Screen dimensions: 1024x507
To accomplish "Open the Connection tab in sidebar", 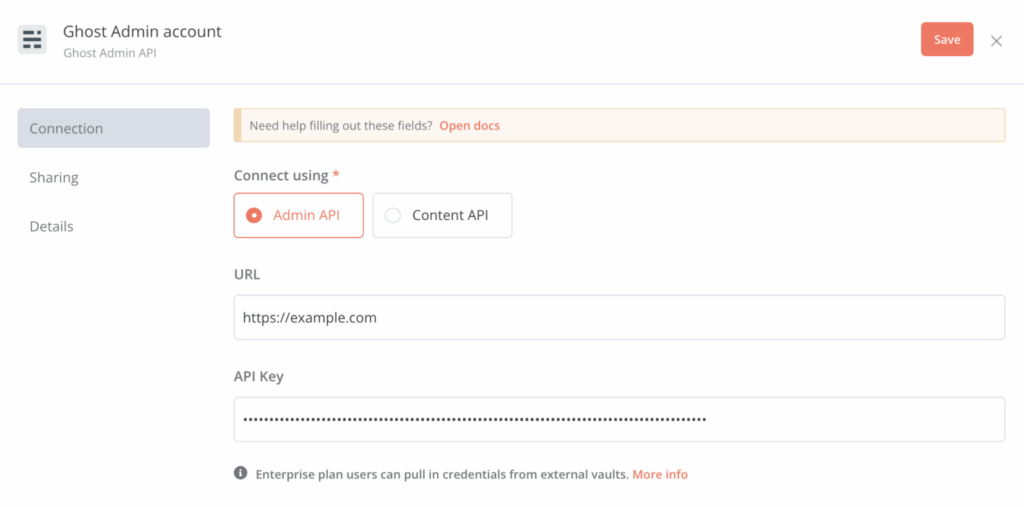I will (113, 128).
